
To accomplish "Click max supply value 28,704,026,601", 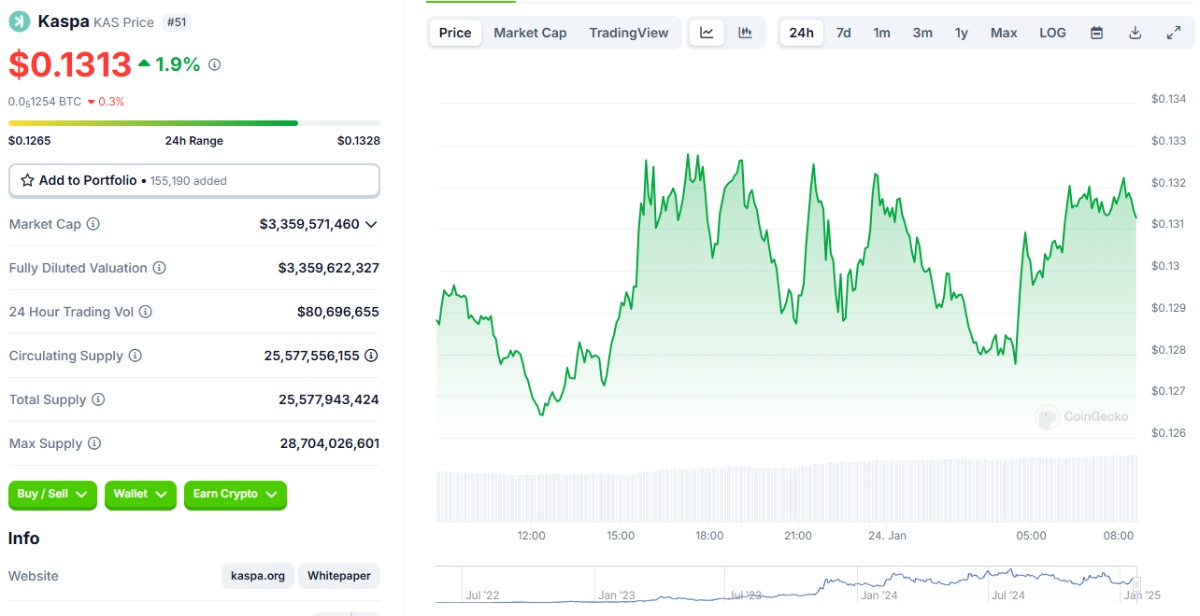I will tap(330, 444).
